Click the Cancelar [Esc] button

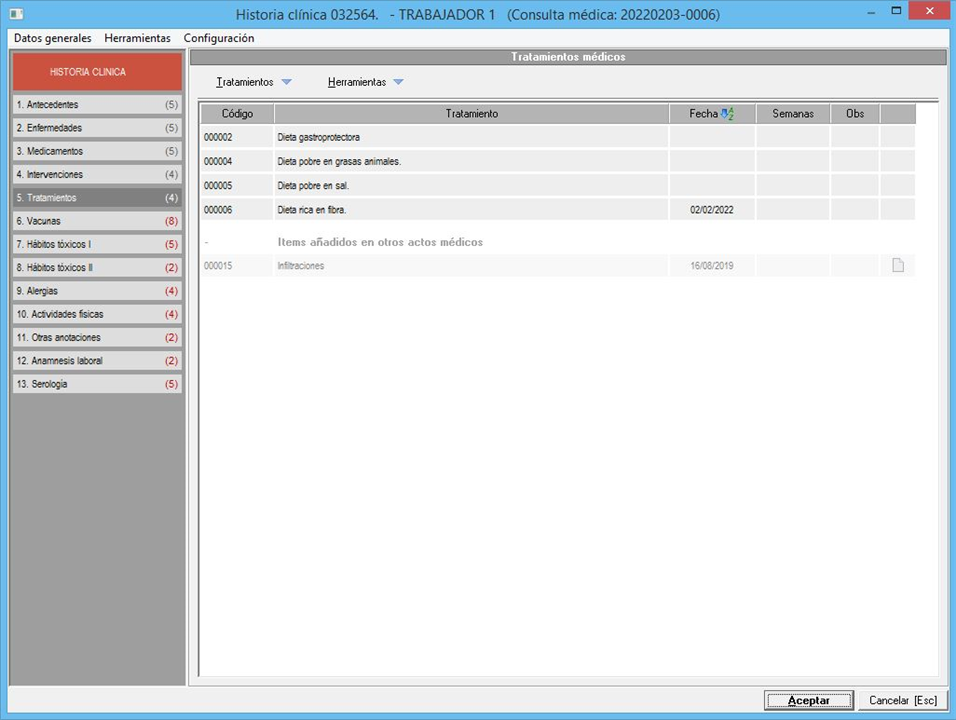[x=902, y=700]
